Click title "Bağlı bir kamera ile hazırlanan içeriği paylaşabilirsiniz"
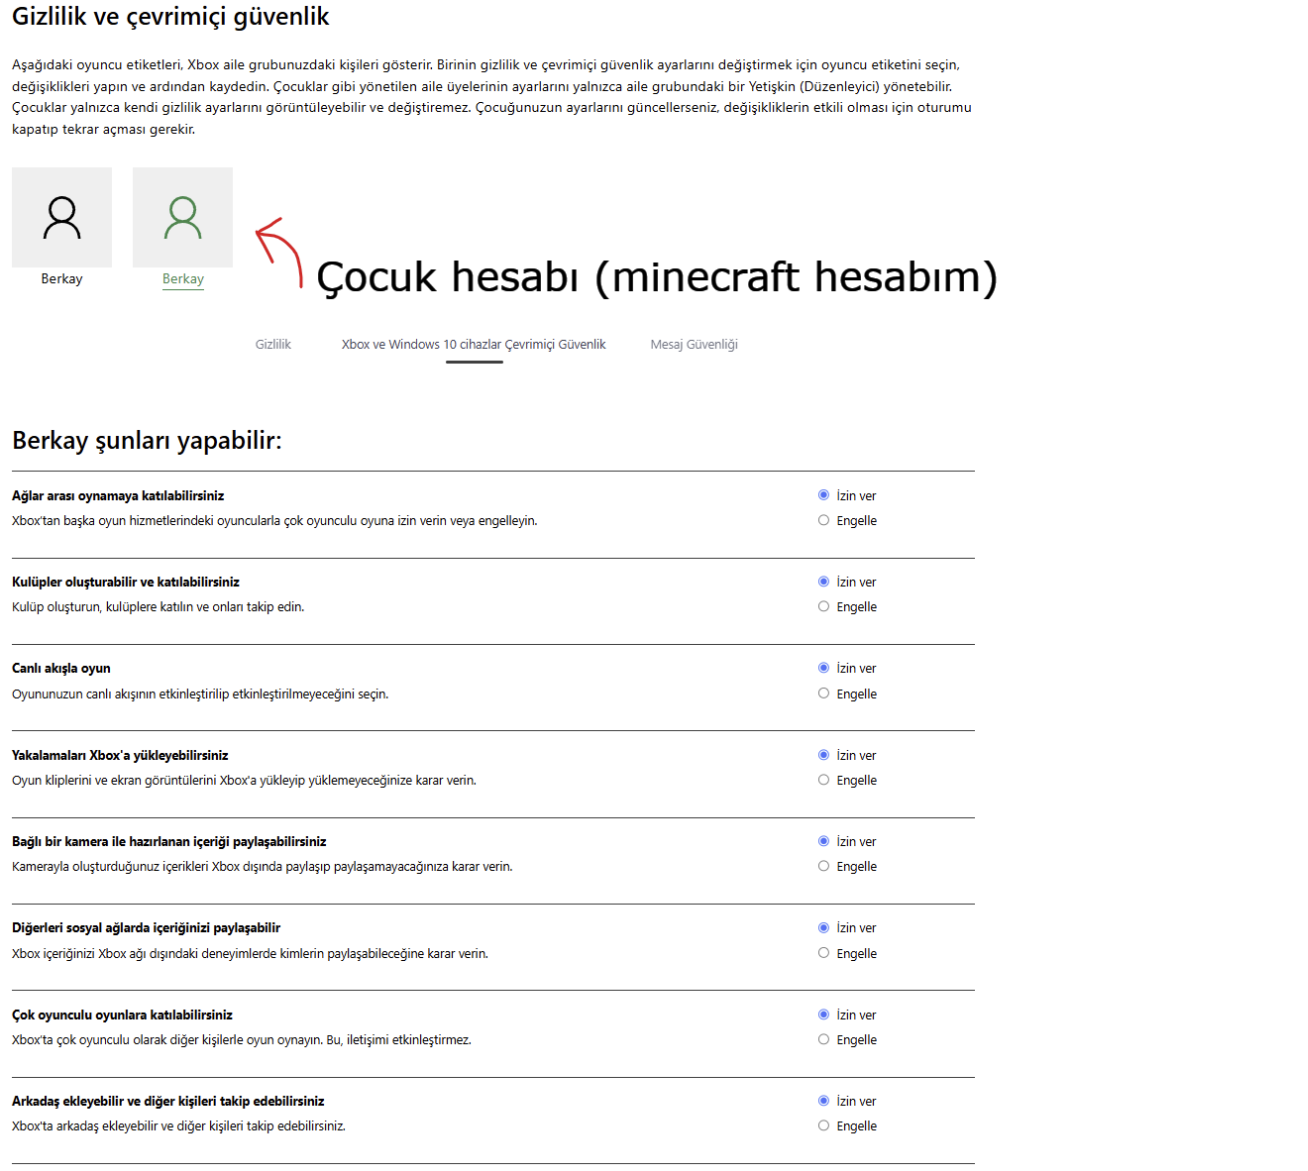Screen dimensions: 1308x1171 pyautogui.click(x=169, y=842)
